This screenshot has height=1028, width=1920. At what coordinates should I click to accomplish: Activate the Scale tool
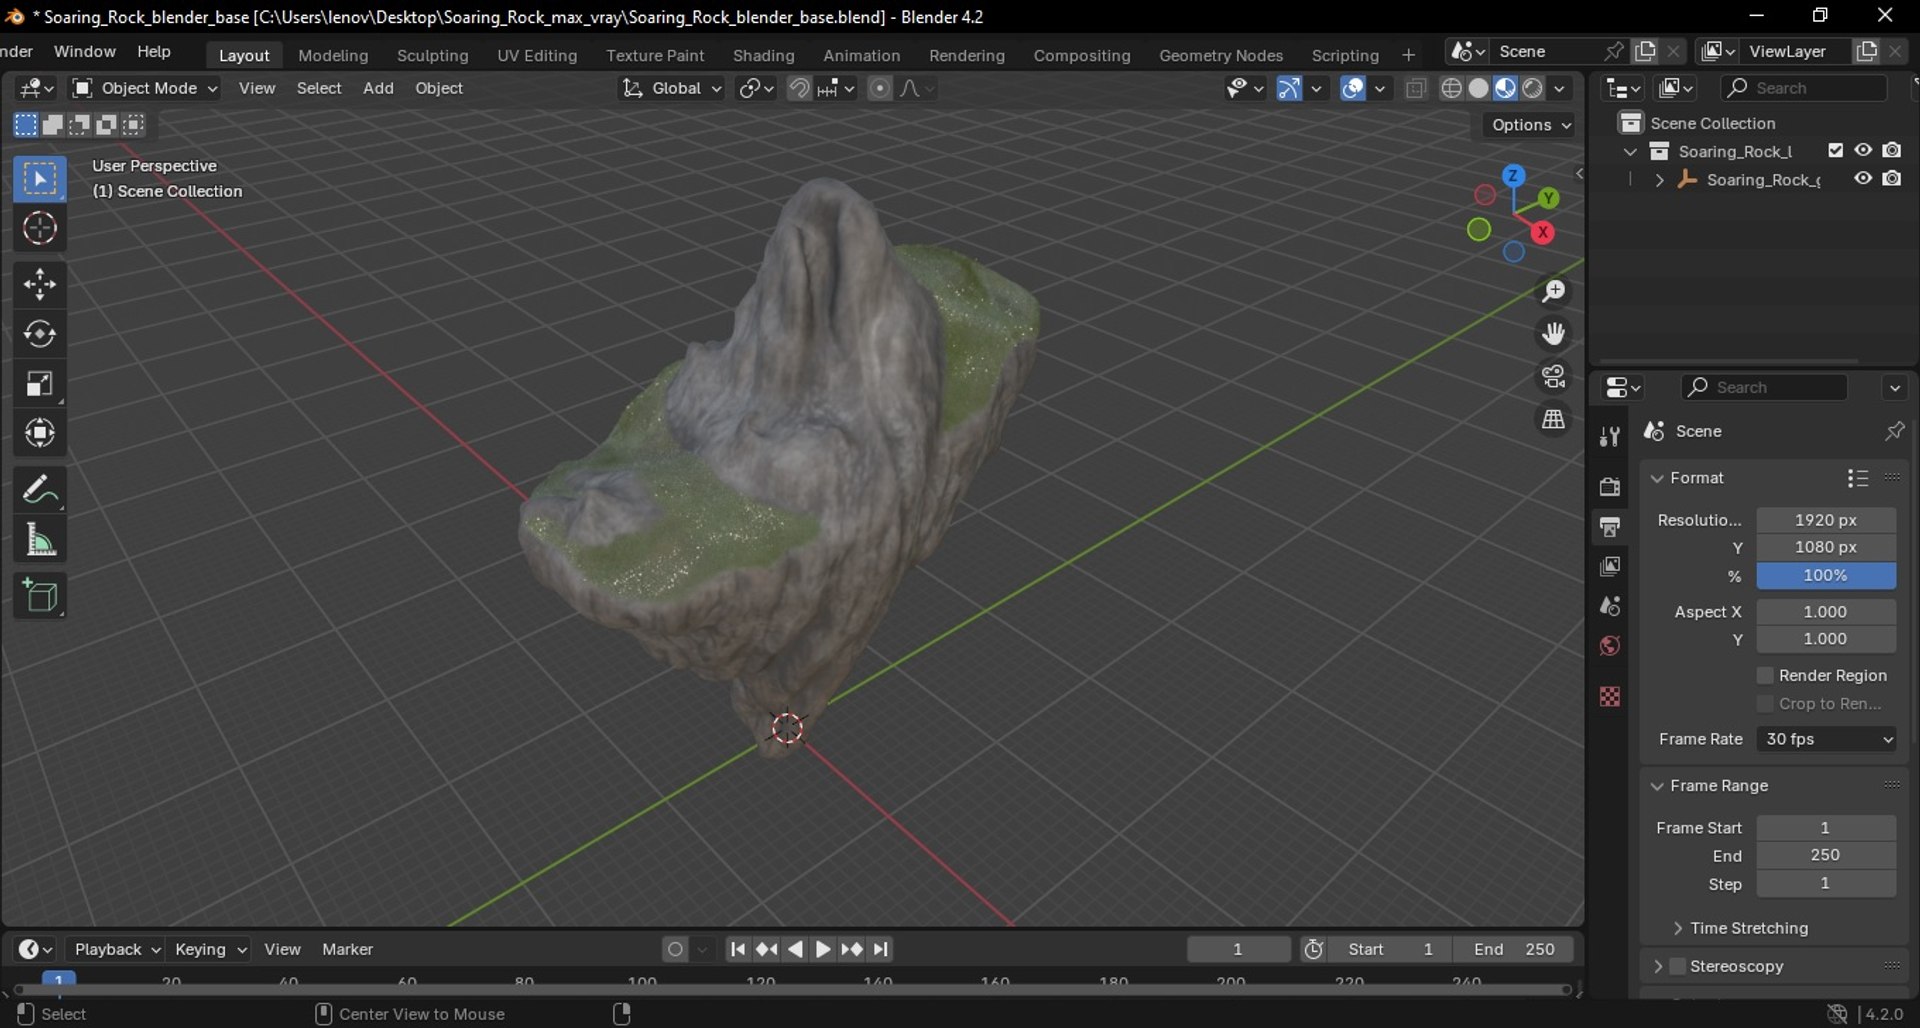click(40, 384)
